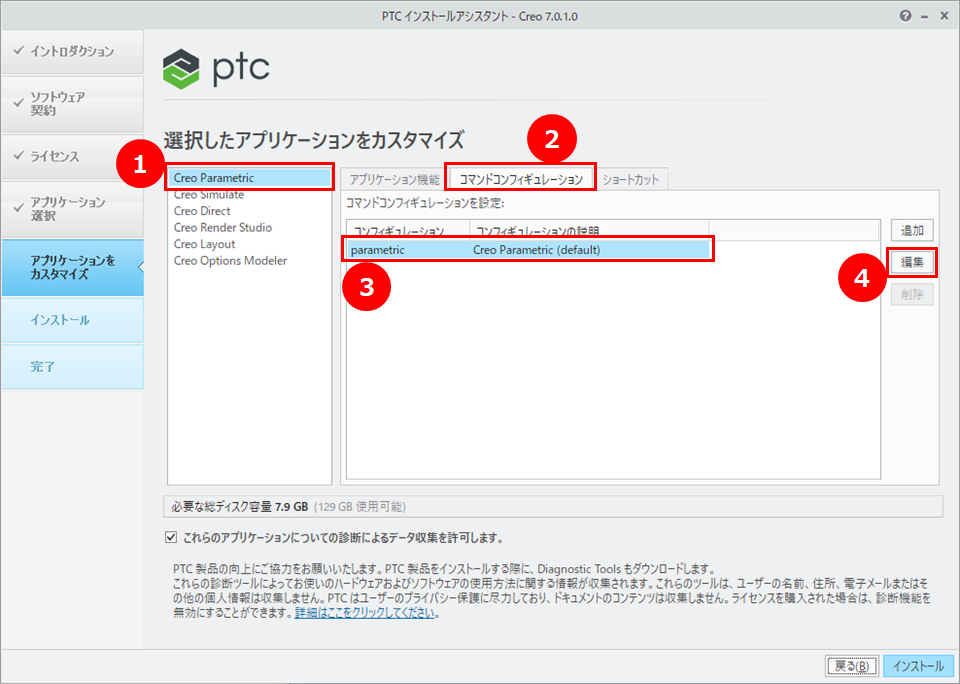
Task: Select Creo Simulate in application list
Action: (208, 195)
